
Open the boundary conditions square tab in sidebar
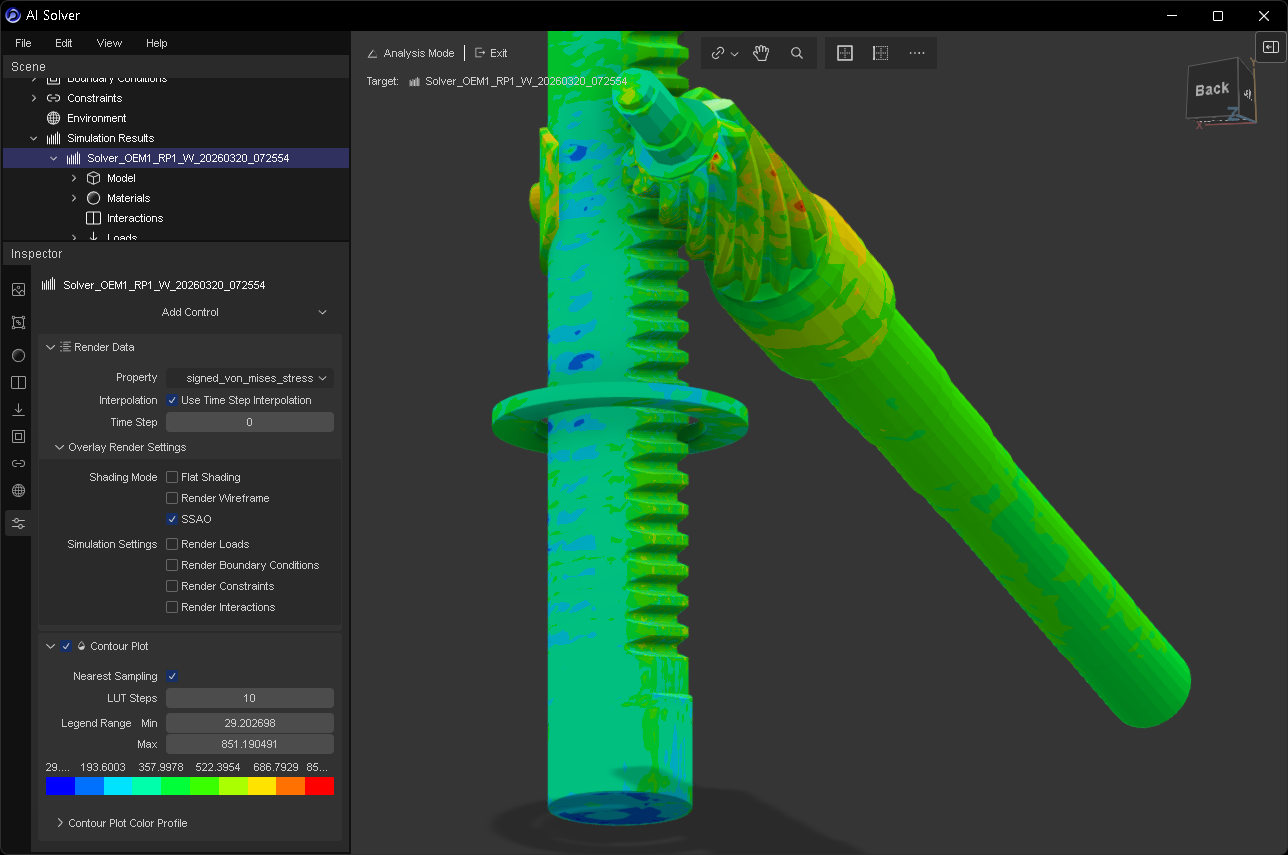(18, 436)
